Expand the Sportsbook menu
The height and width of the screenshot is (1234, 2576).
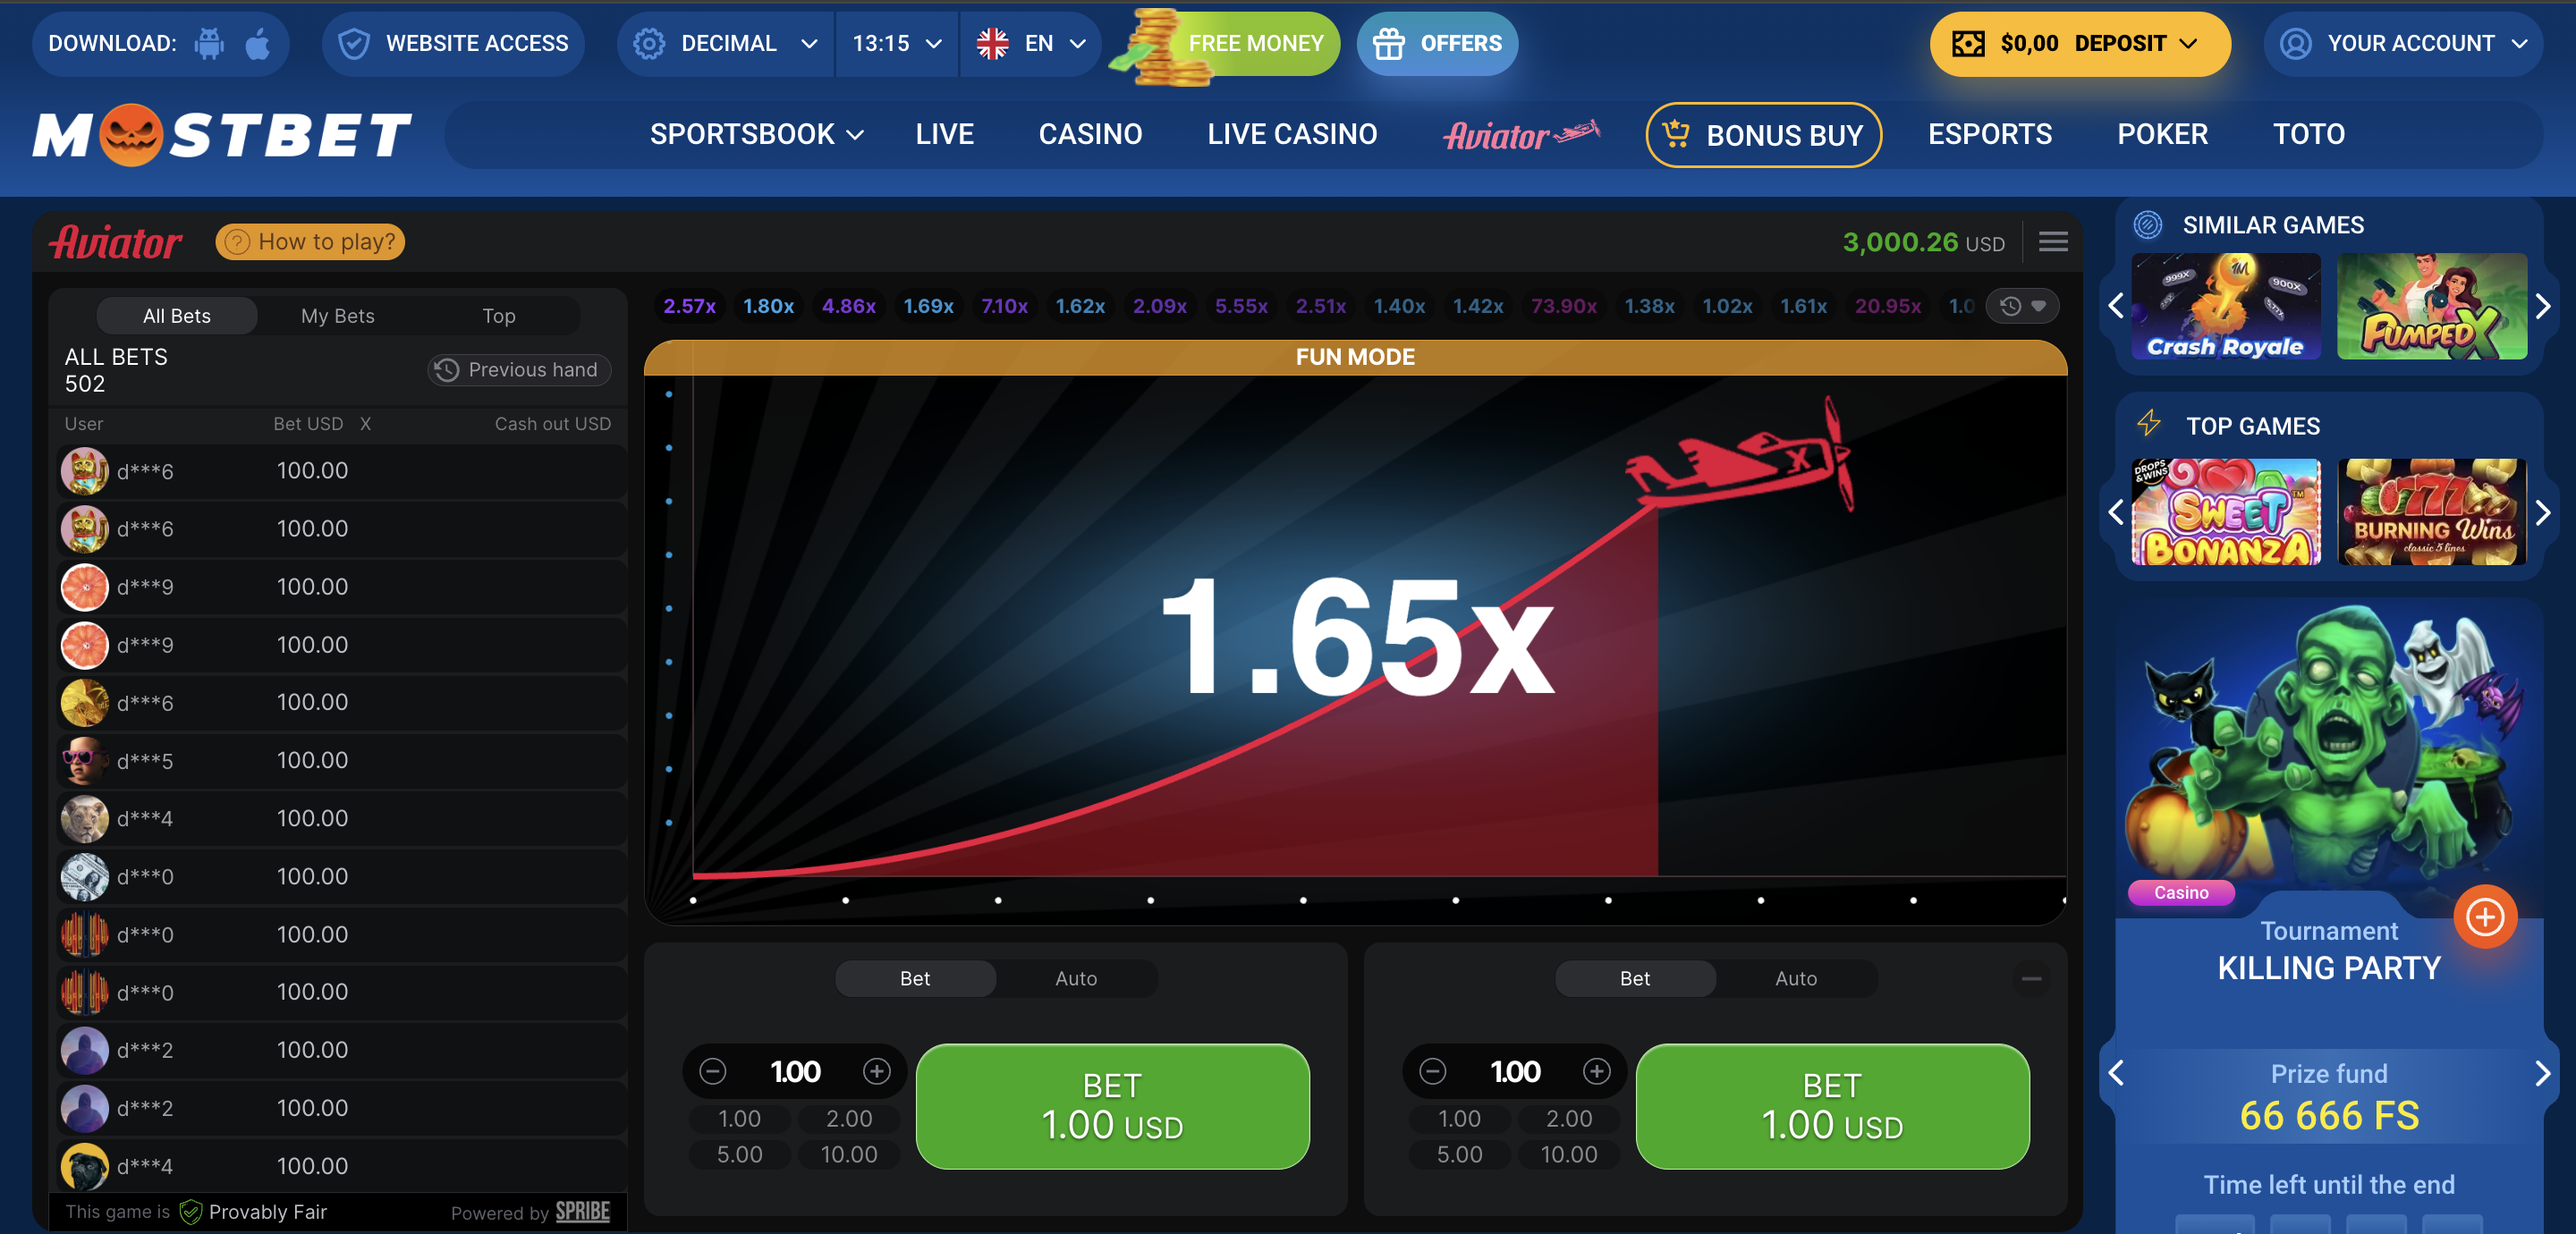click(x=756, y=134)
